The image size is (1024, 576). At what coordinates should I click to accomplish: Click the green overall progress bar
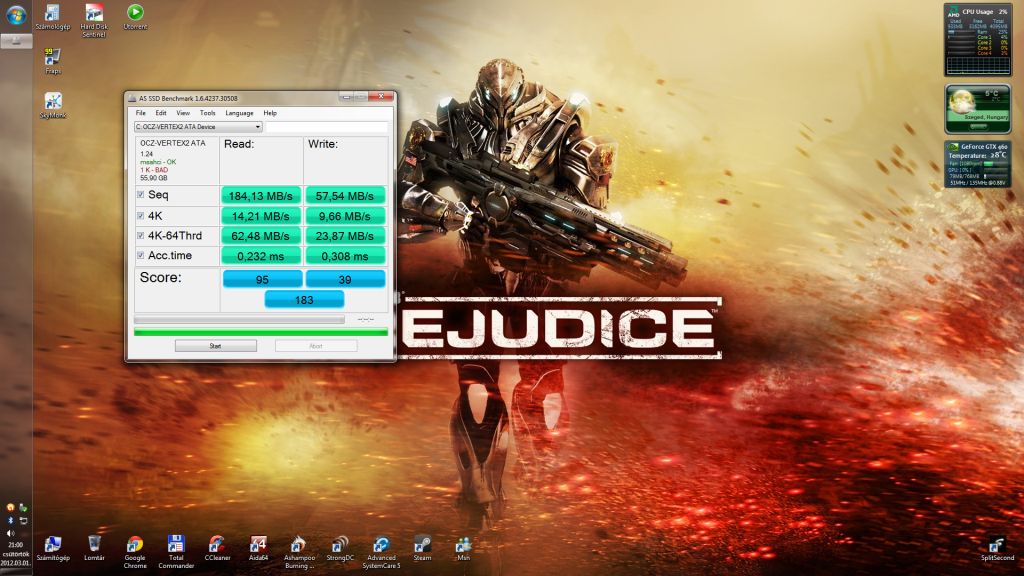[261, 332]
